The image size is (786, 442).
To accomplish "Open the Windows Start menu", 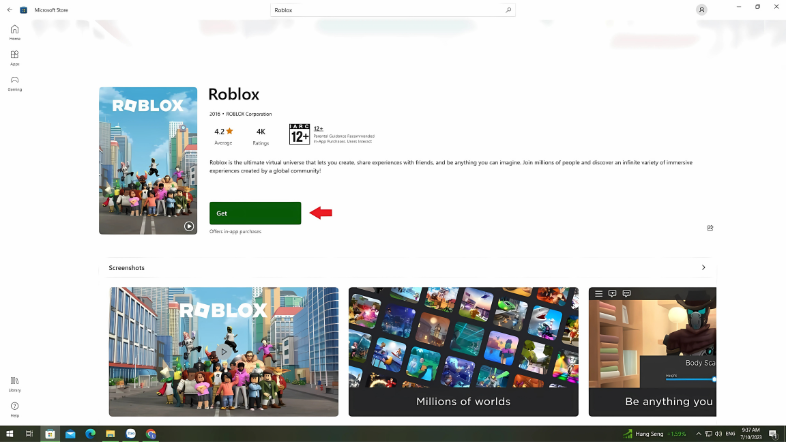I will pyautogui.click(x=8, y=434).
